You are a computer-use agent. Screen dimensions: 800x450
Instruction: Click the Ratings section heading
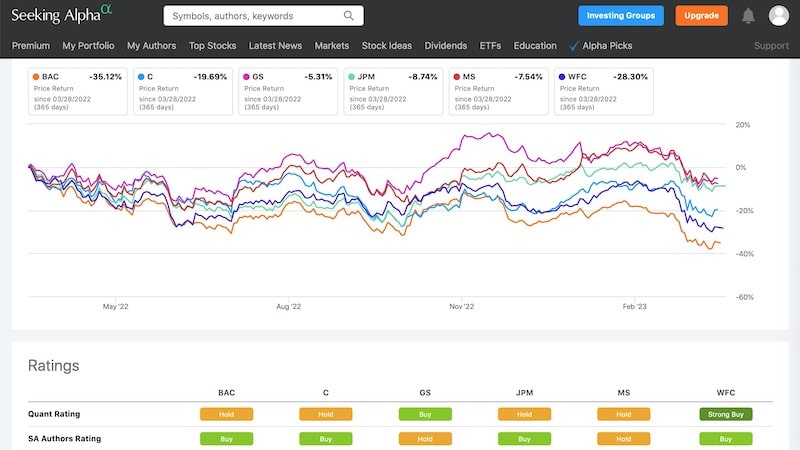pos(54,366)
